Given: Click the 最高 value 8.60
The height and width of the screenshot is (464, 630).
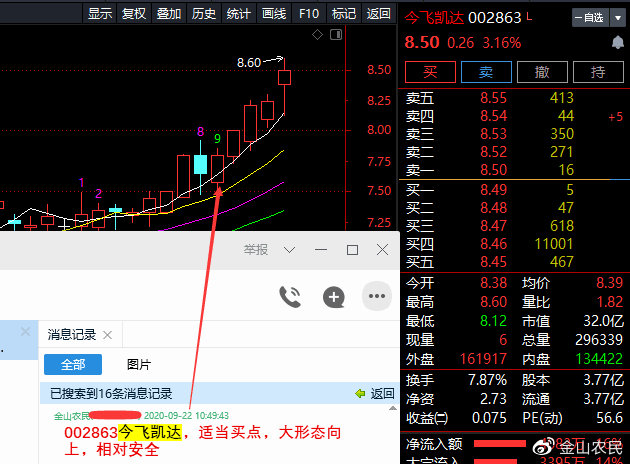Looking at the screenshot, I should 493,302.
